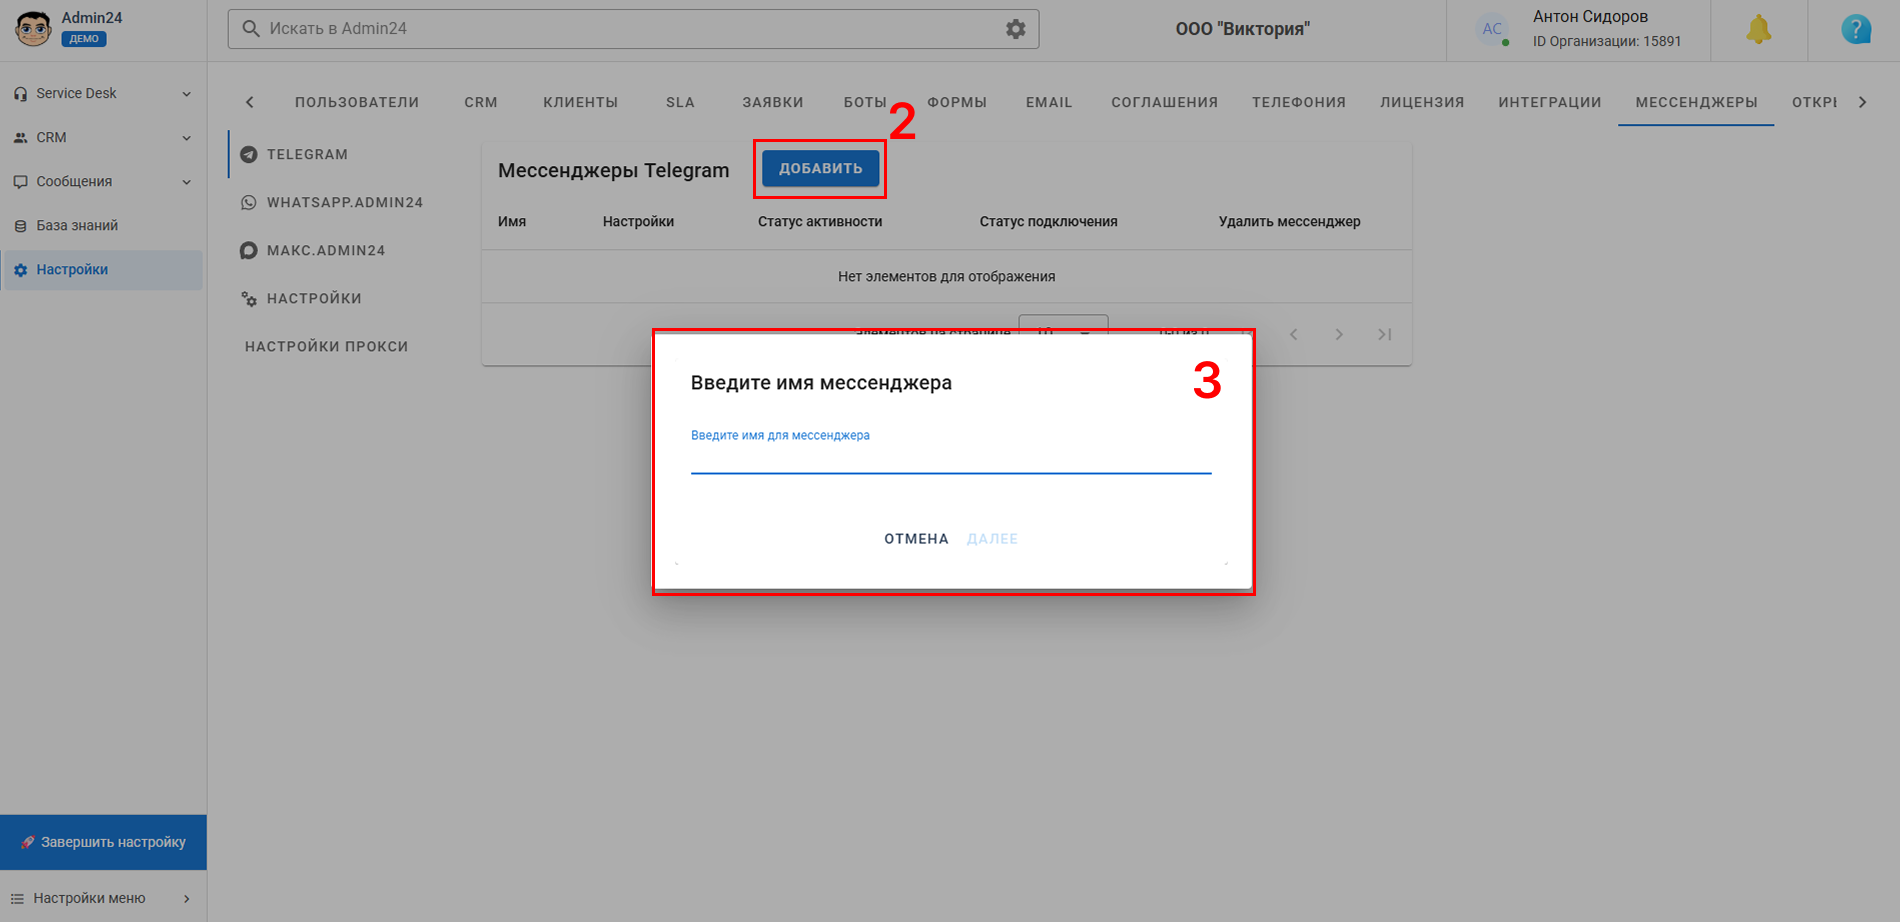The width and height of the screenshot is (1900, 922).
Task: Click the Статус подключения column header
Action: pos(1049,222)
